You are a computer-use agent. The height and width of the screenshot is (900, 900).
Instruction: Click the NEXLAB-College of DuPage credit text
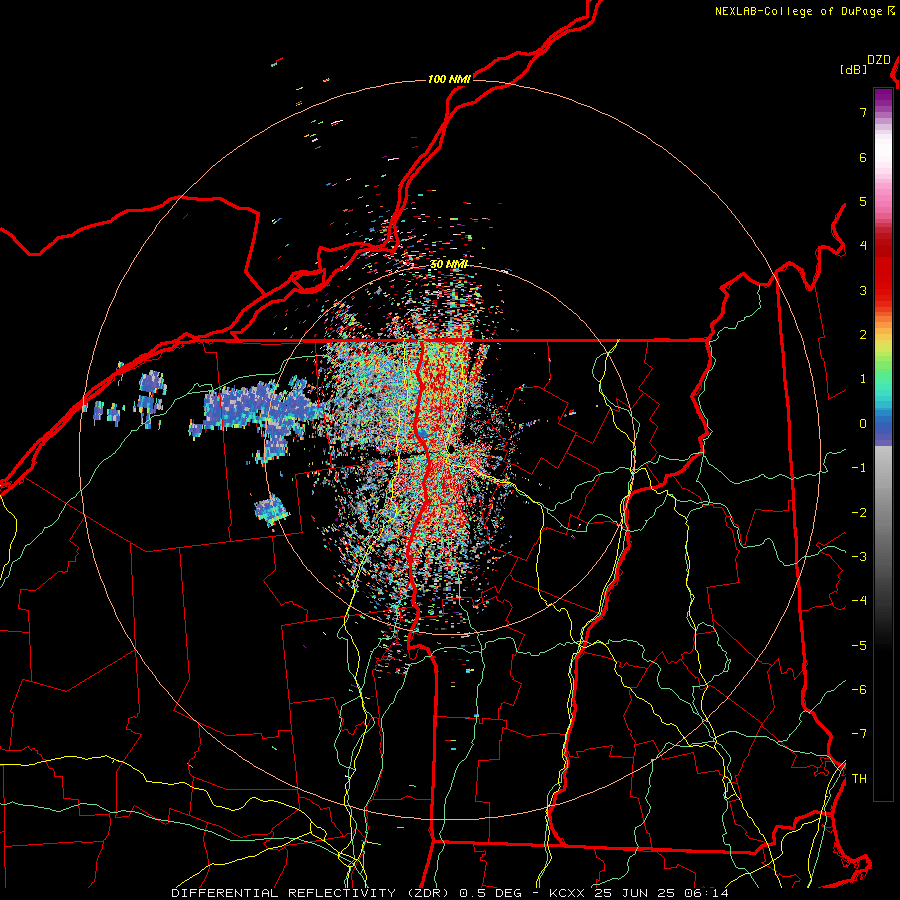[x=800, y=11]
